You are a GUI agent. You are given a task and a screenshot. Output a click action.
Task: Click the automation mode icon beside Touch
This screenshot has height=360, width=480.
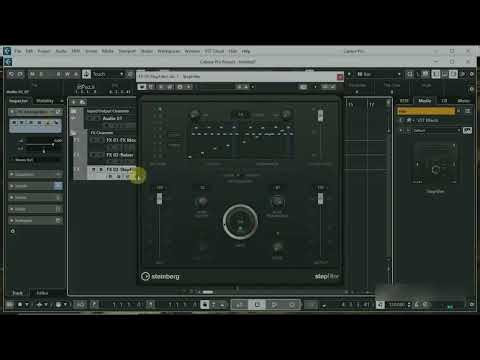click(86, 74)
